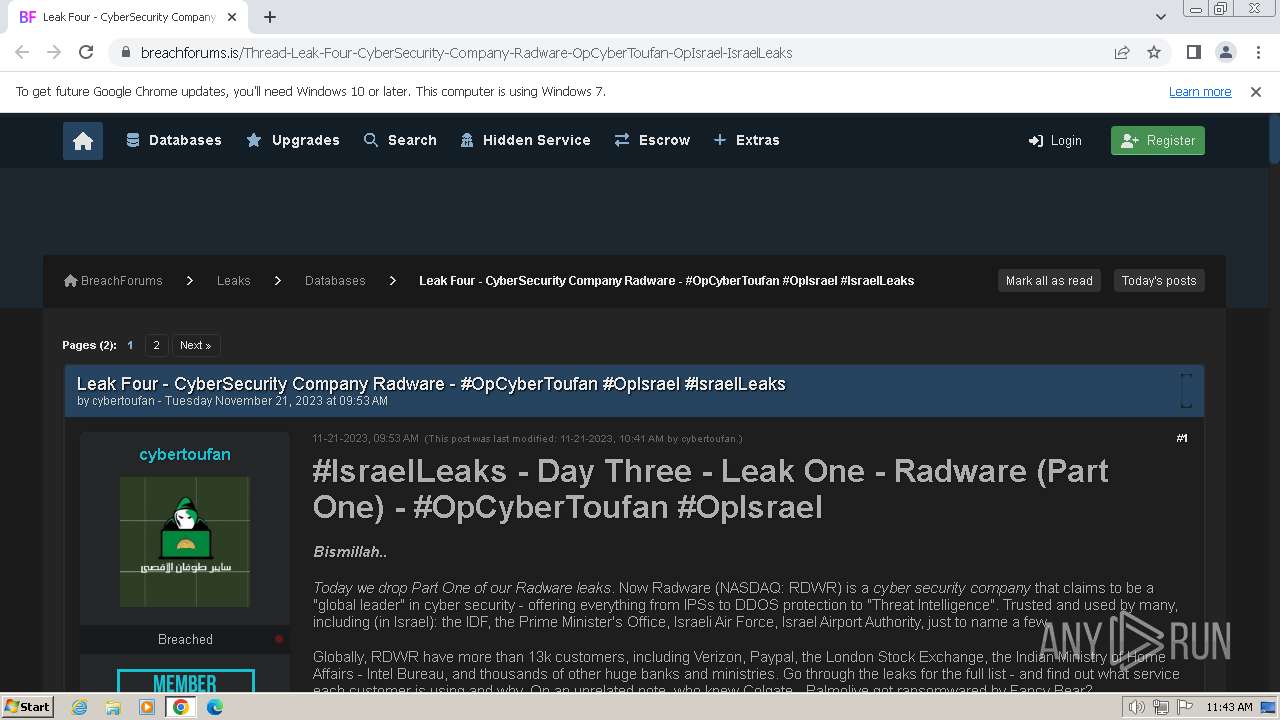The image size is (1280, 720).
Task: Open the Hidden Service menu item
Action: click(525, 141)
